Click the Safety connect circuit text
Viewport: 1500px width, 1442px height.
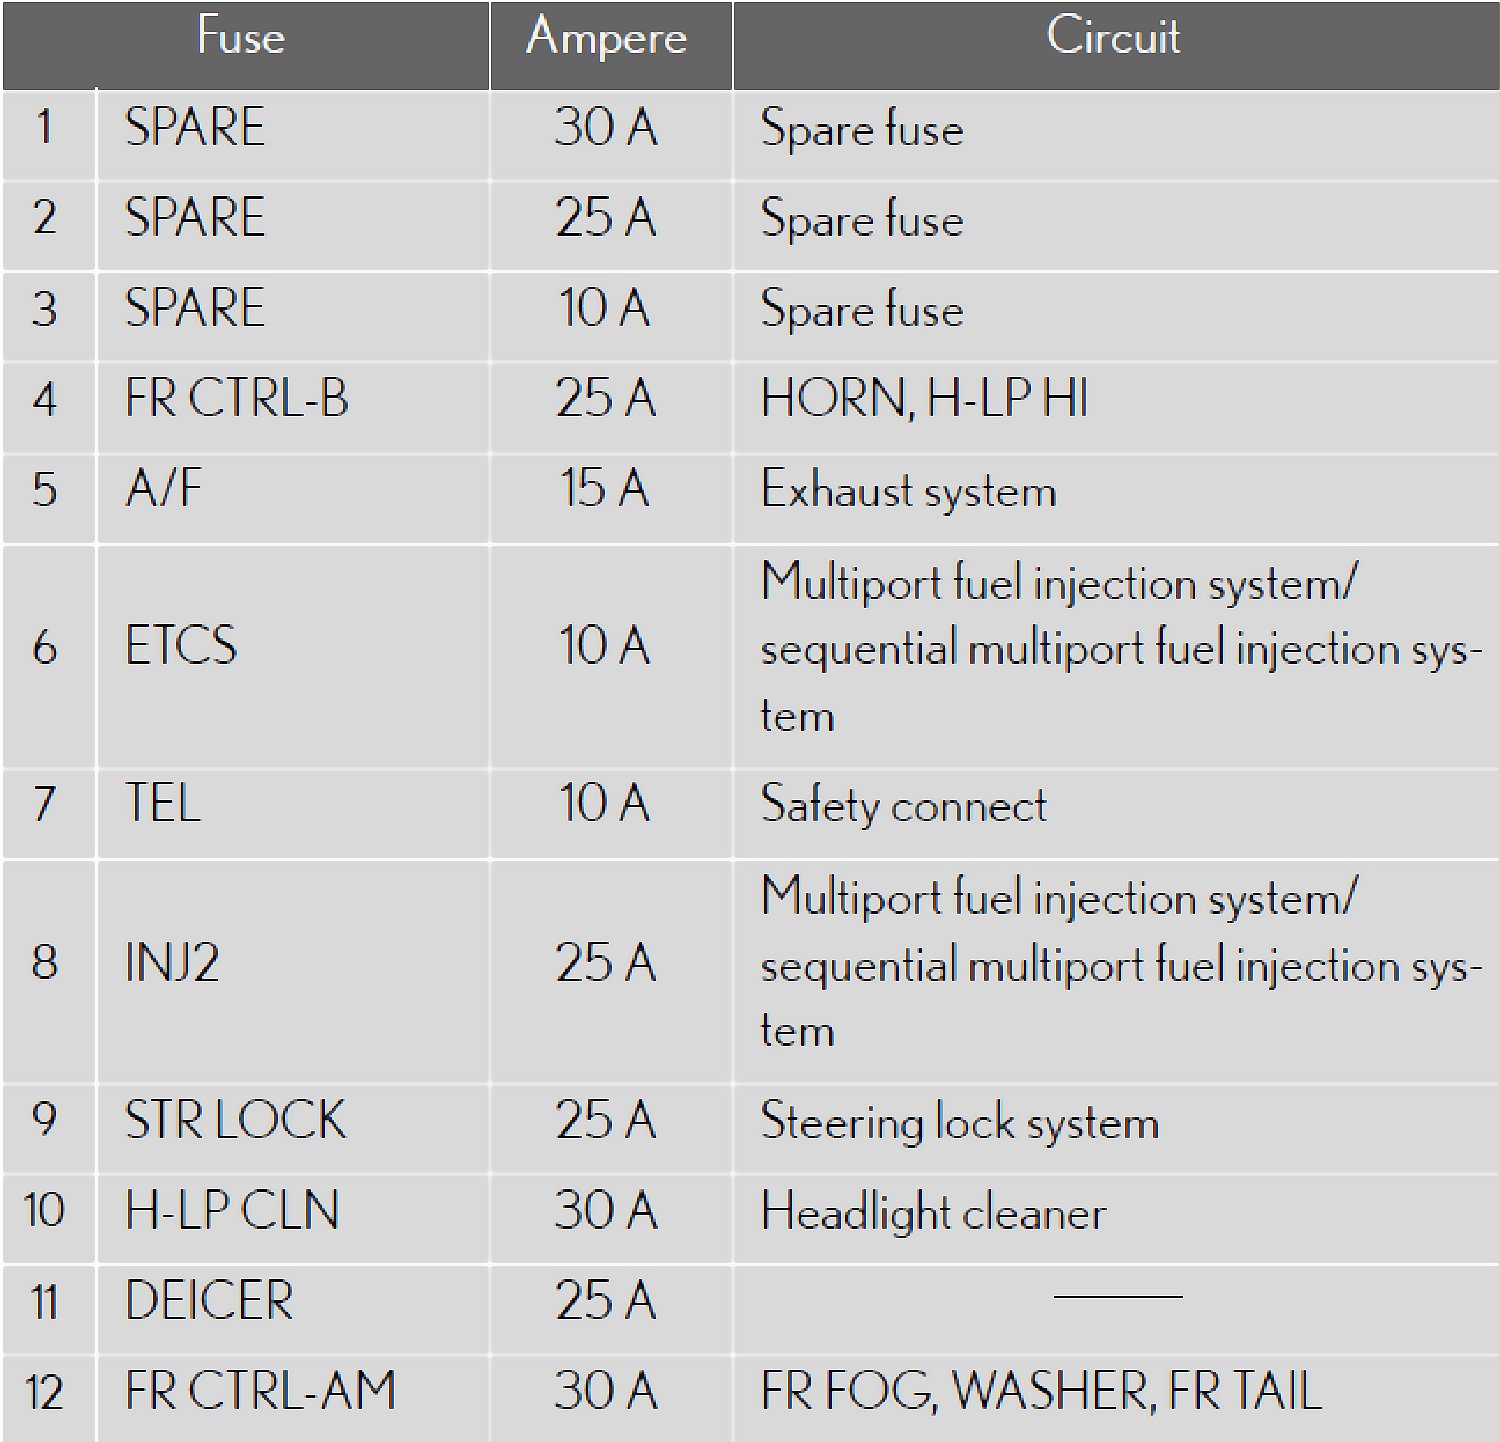pyautogui.click(x=903, y=805)
